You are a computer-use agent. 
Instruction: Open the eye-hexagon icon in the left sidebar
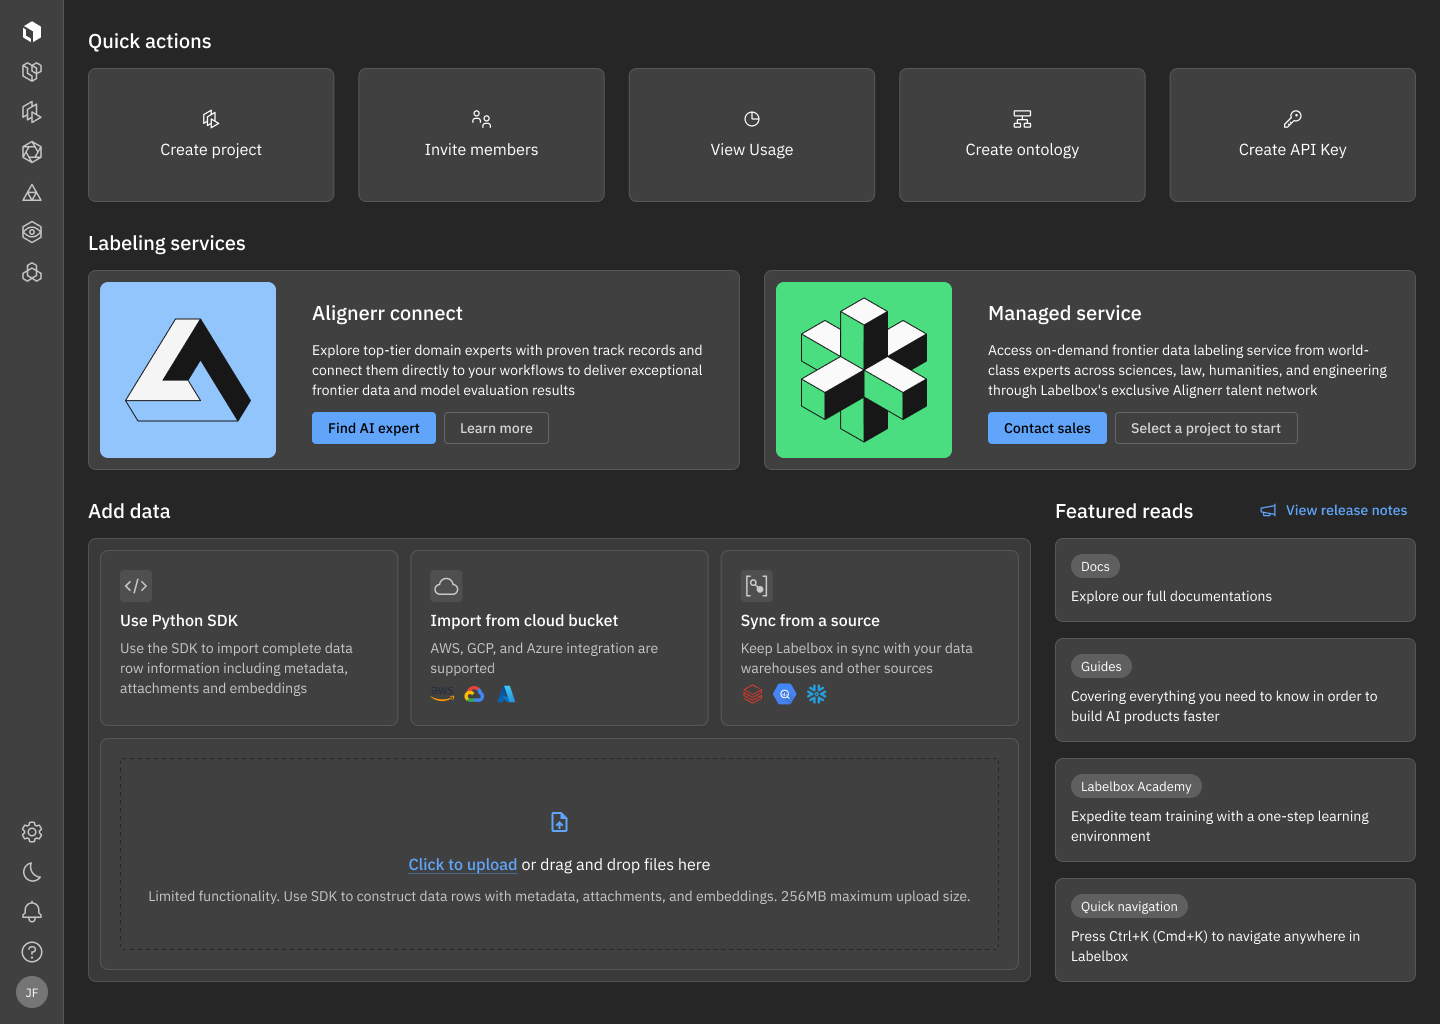pyautogui.click(x=32, y=232)
